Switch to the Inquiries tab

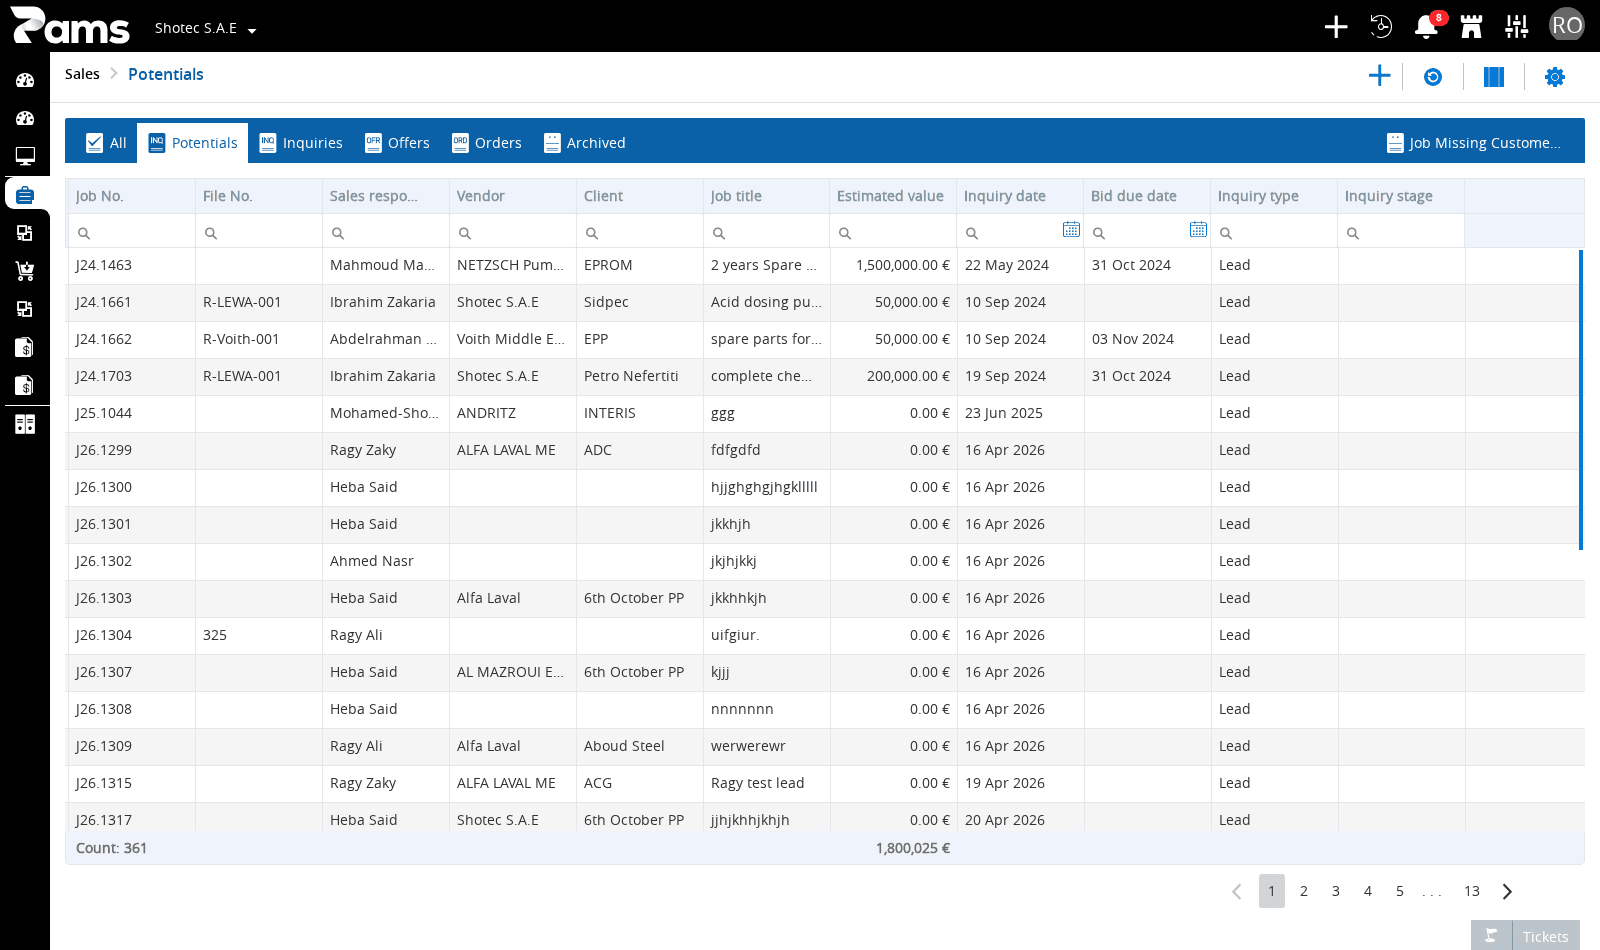coord(301,143)
